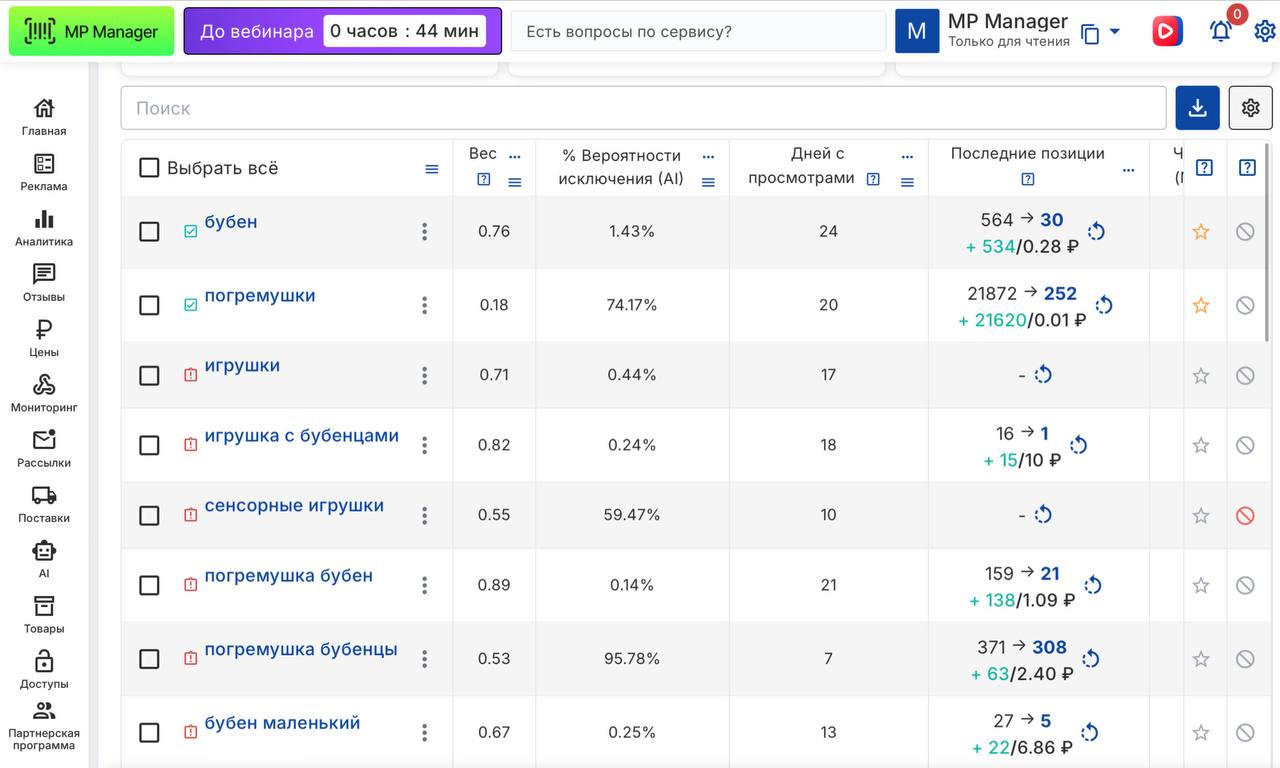This screenshot has width=1280, height=768.
Task: Star the 'игрушки' keyword as favorite
Action: 1201,376
